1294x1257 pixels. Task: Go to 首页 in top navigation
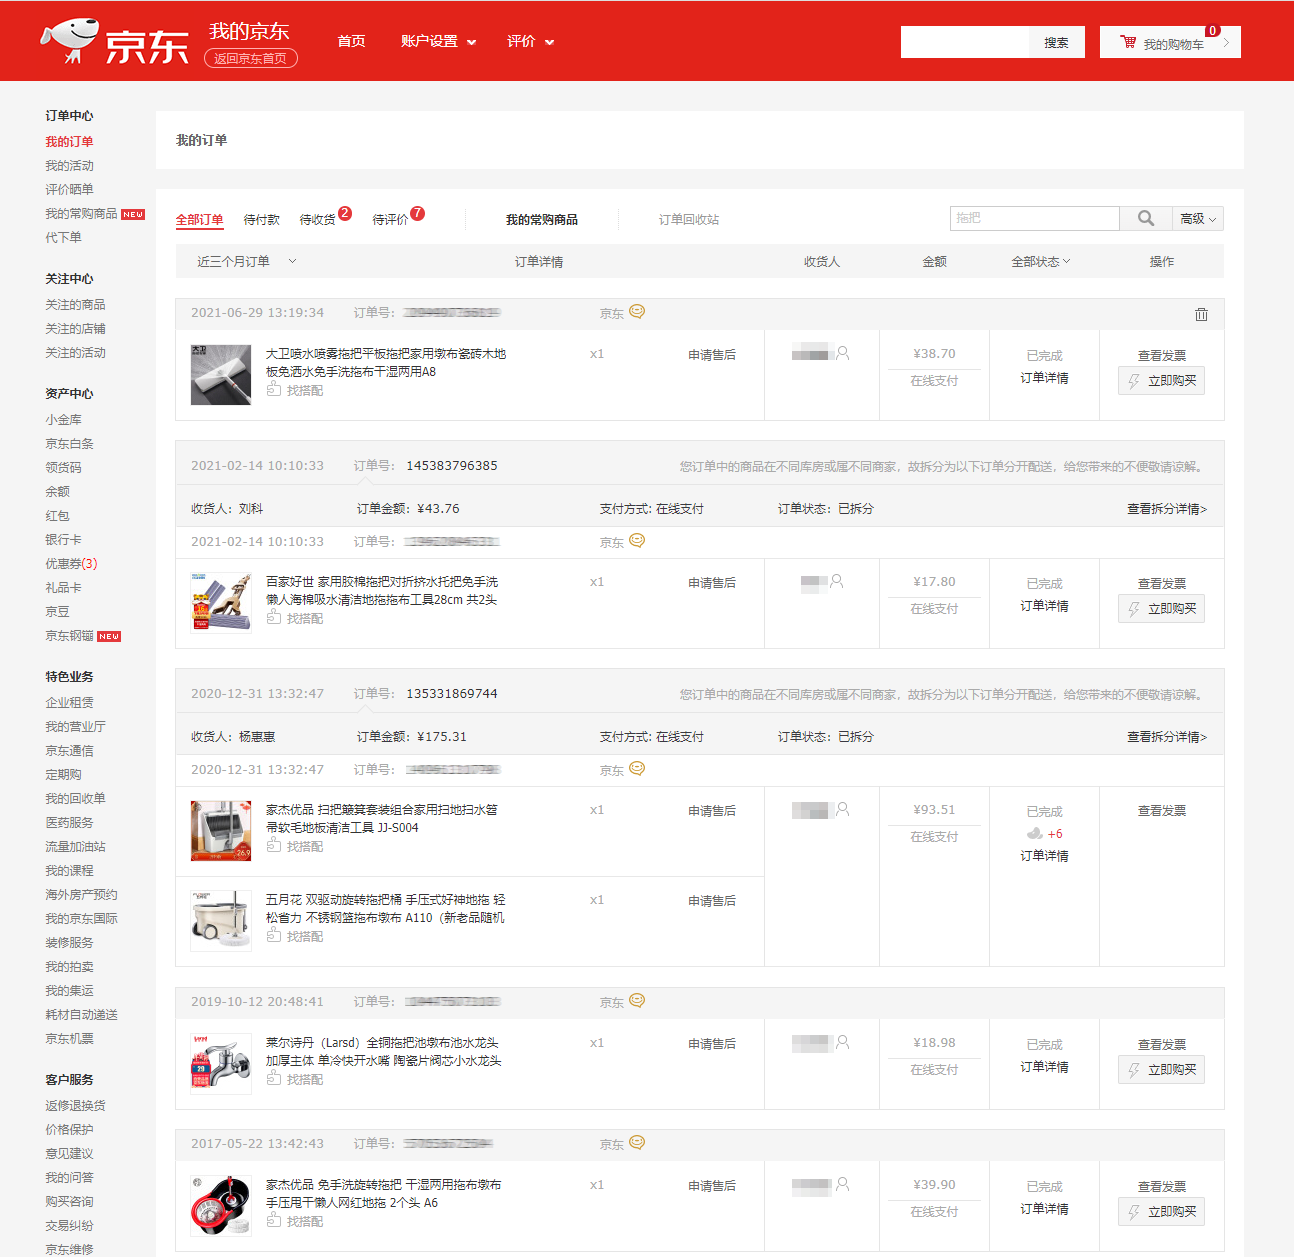tap(351, 41)
